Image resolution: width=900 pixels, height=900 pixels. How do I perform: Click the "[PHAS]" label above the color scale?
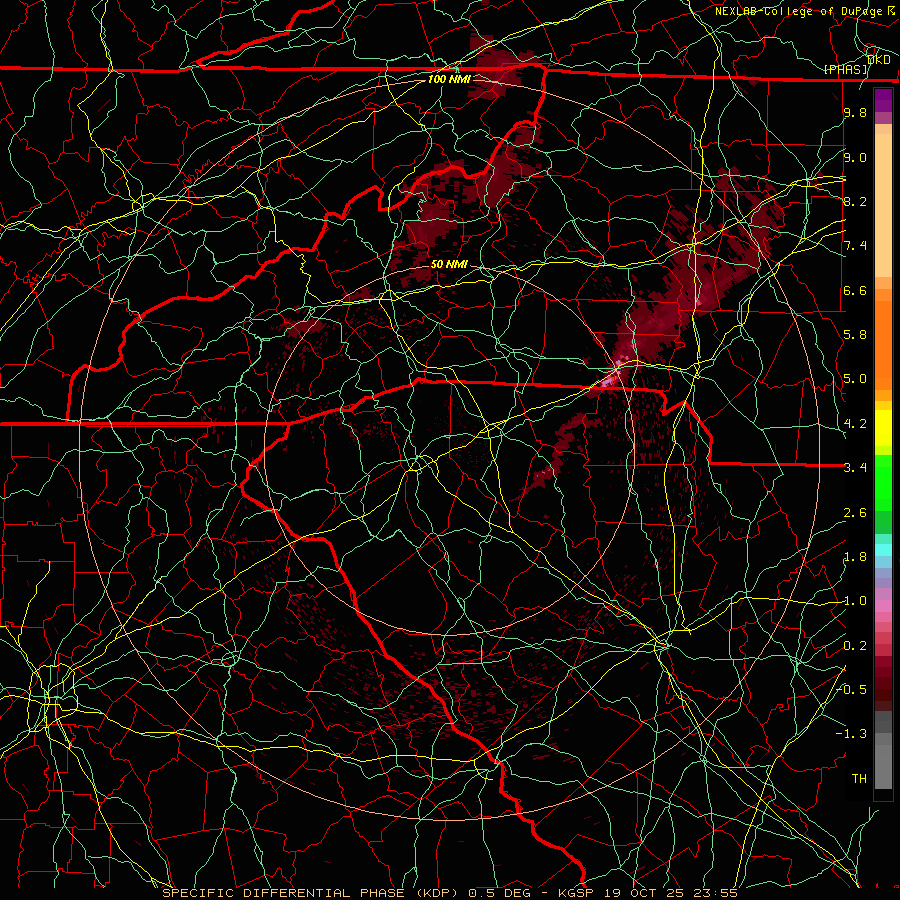coord(845,69)
